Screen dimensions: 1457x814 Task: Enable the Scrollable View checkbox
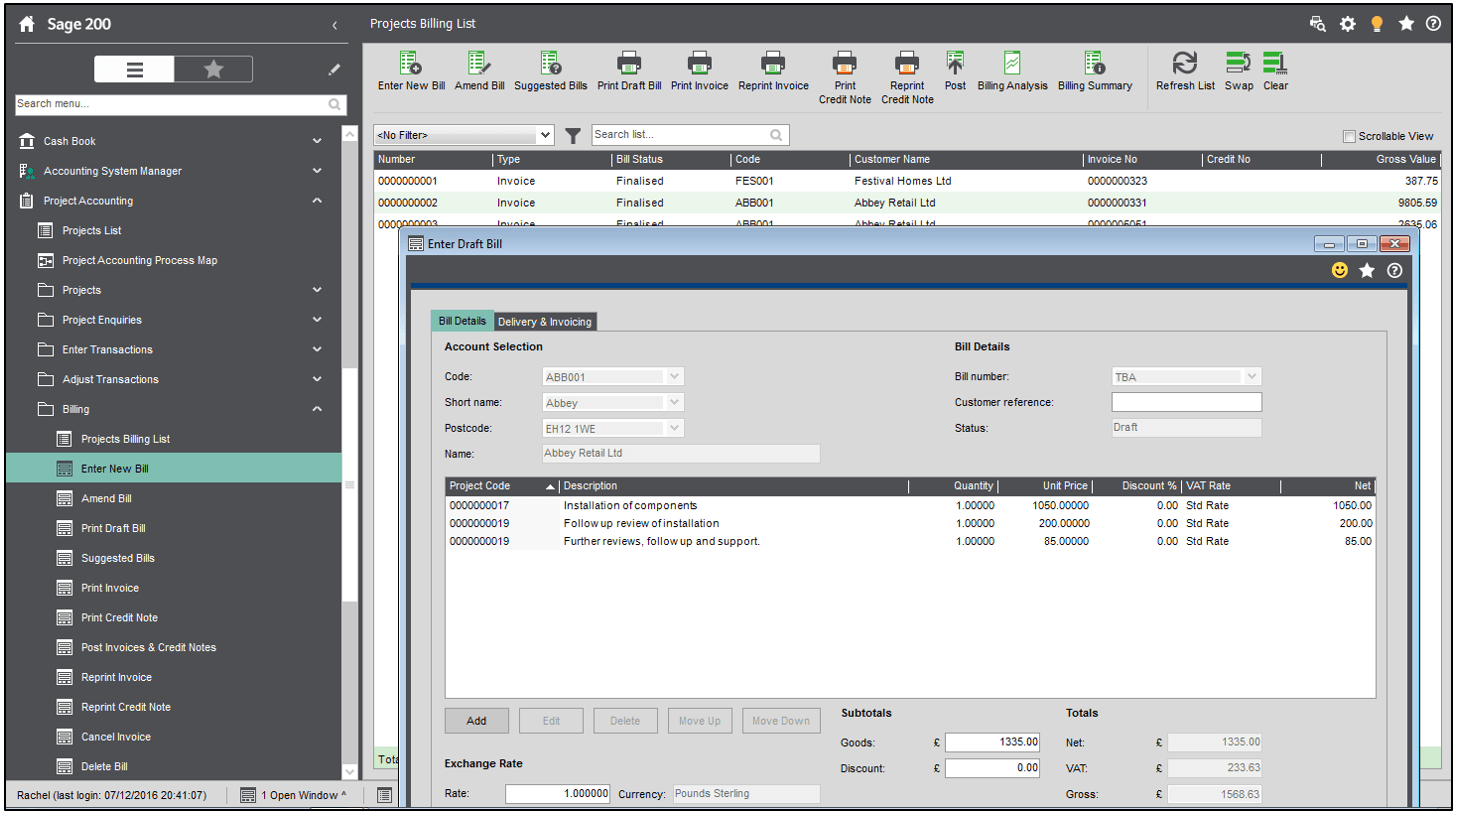coord(1349,136)
